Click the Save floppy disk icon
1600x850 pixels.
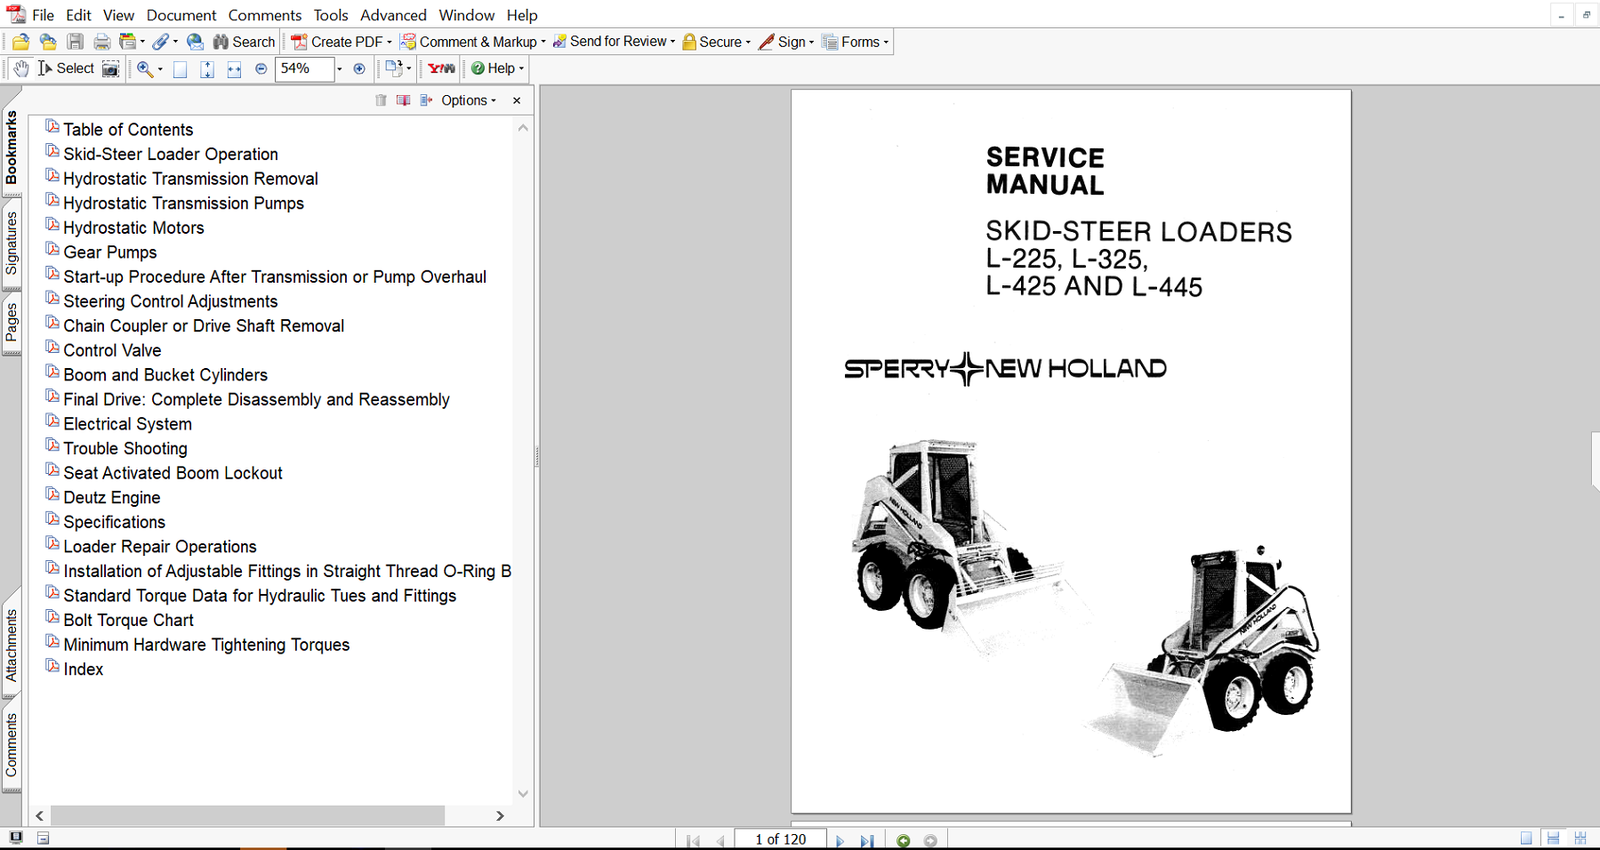coord(75,42)
